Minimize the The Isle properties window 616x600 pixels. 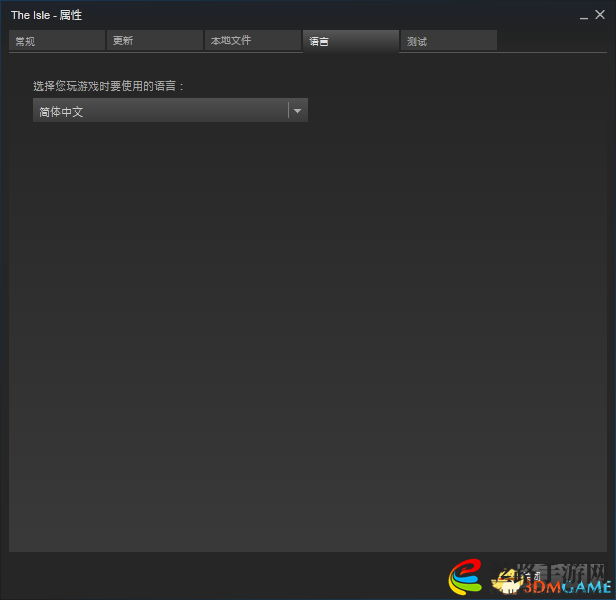tap(584, 16)
